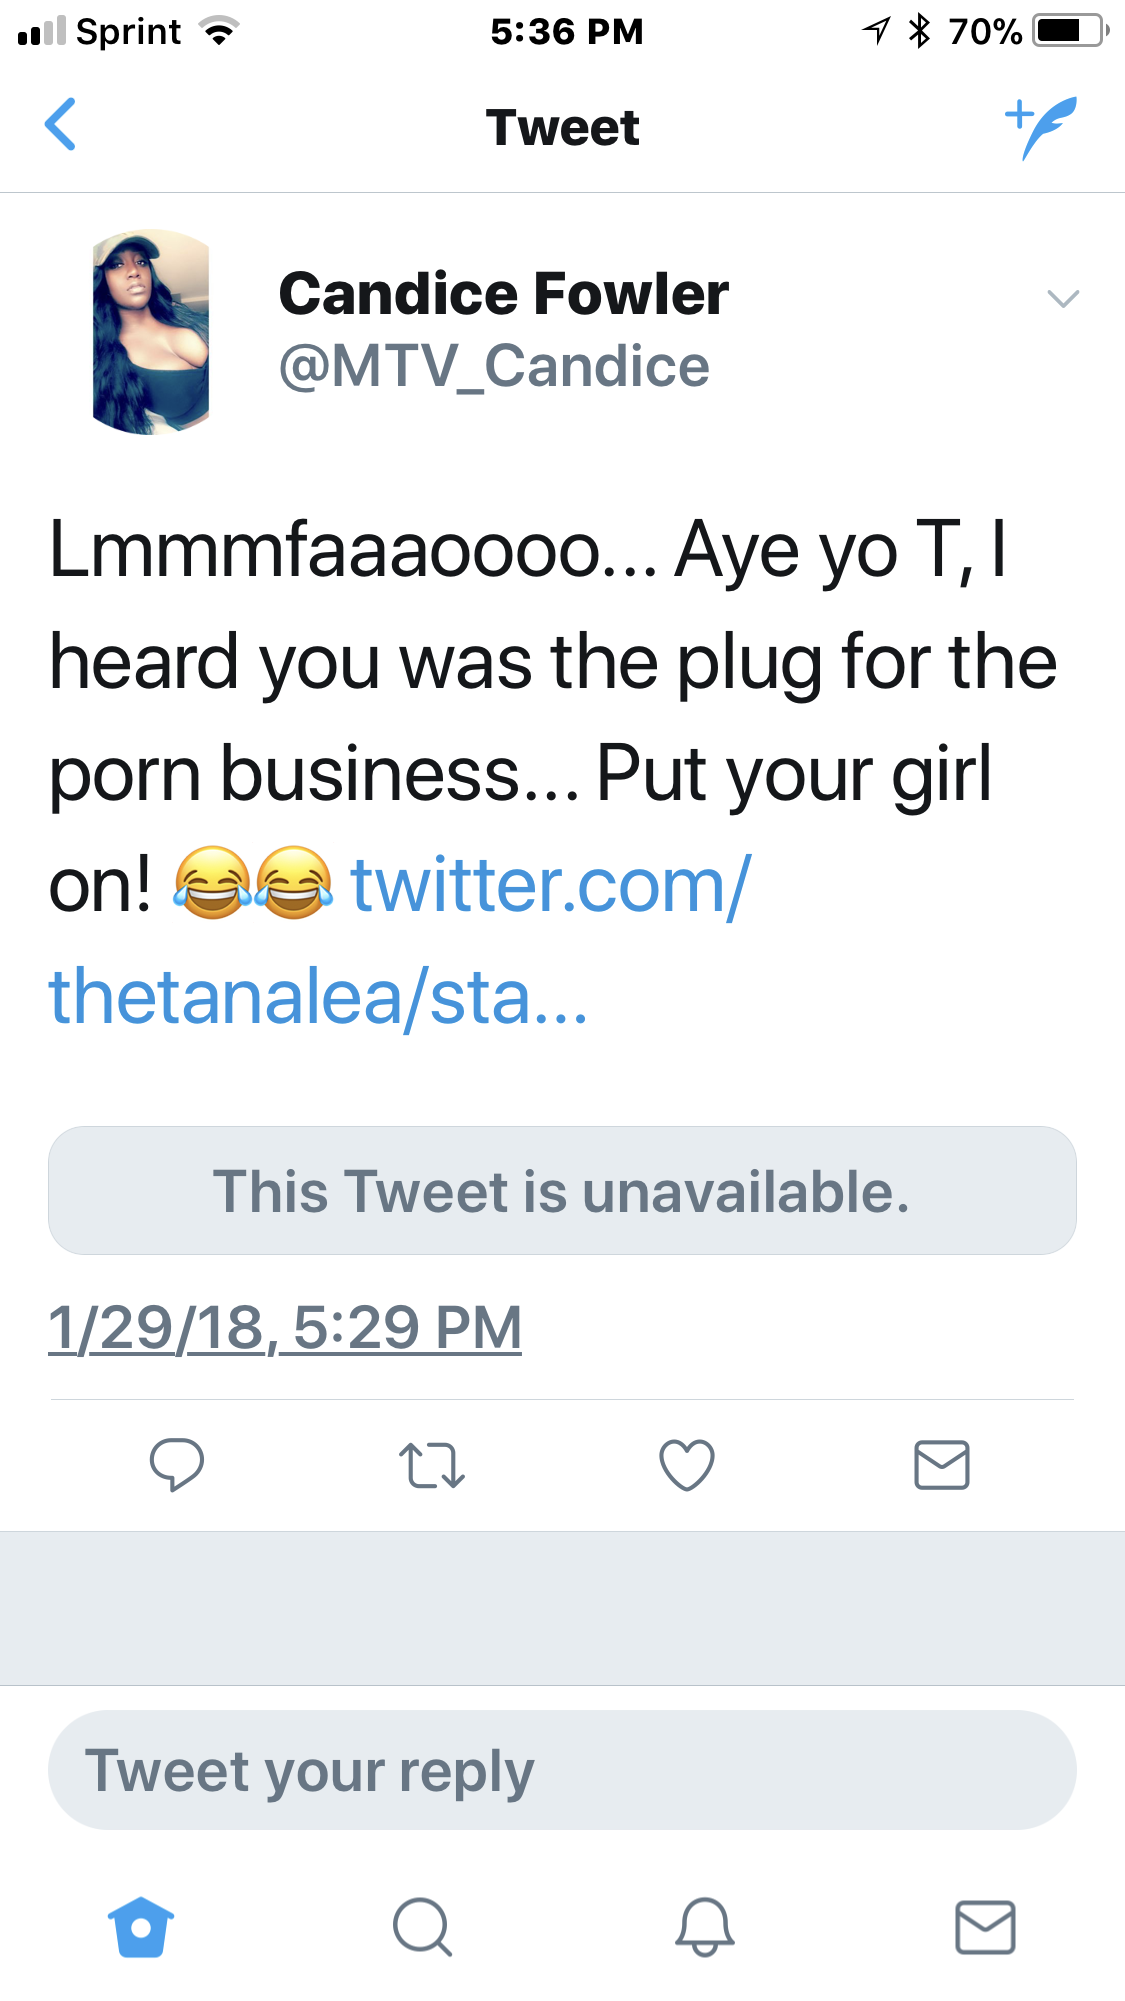View Candice Fowler's profile picture
1125x2001 pixels.
pos(151,331)
